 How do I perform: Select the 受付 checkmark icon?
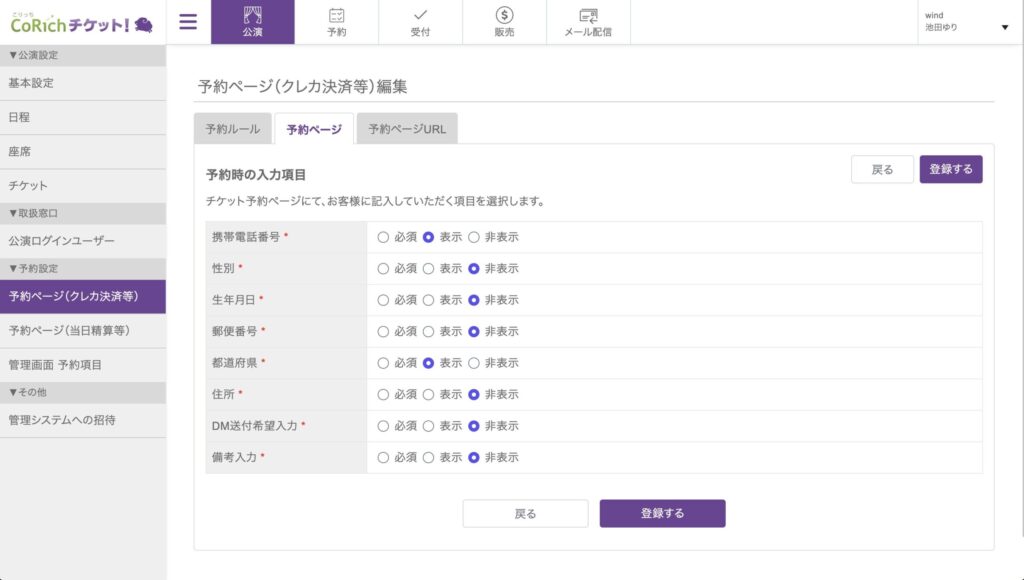420,16
